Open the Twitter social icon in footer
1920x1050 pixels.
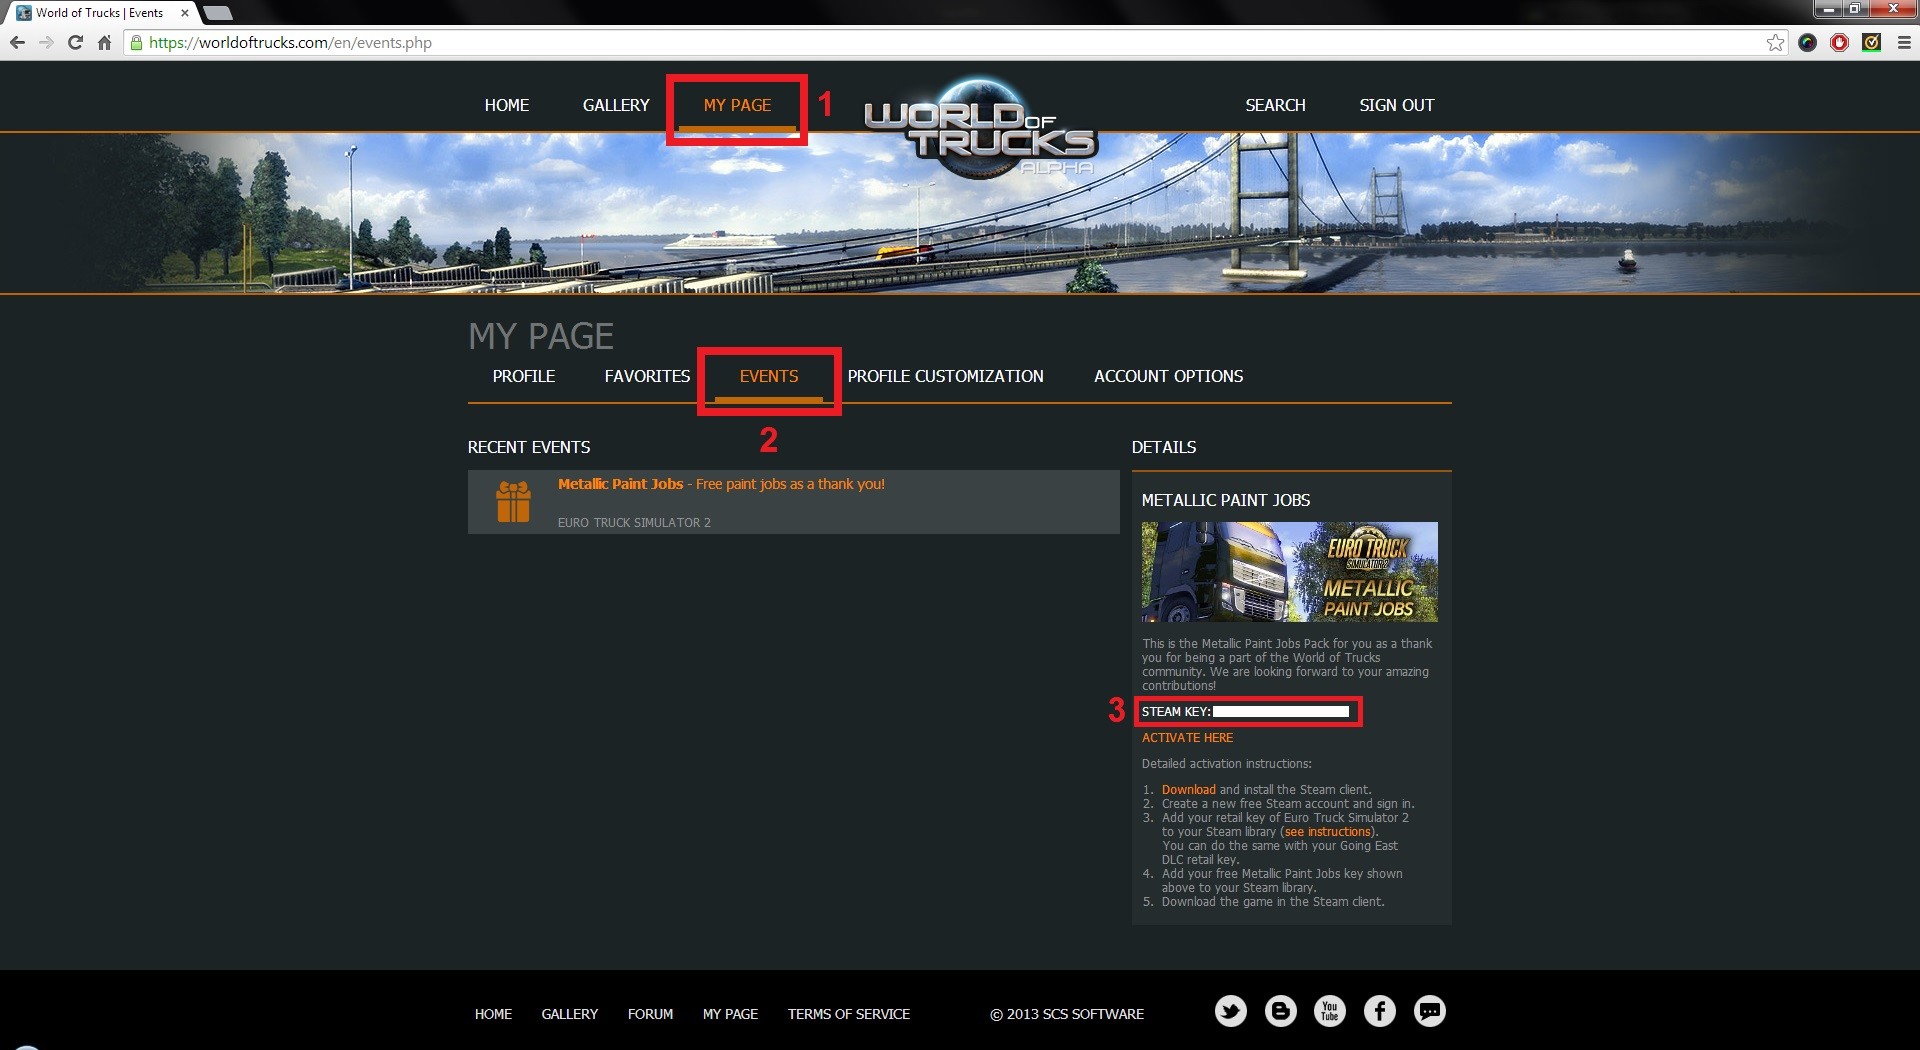(x=1231, y=1011)
